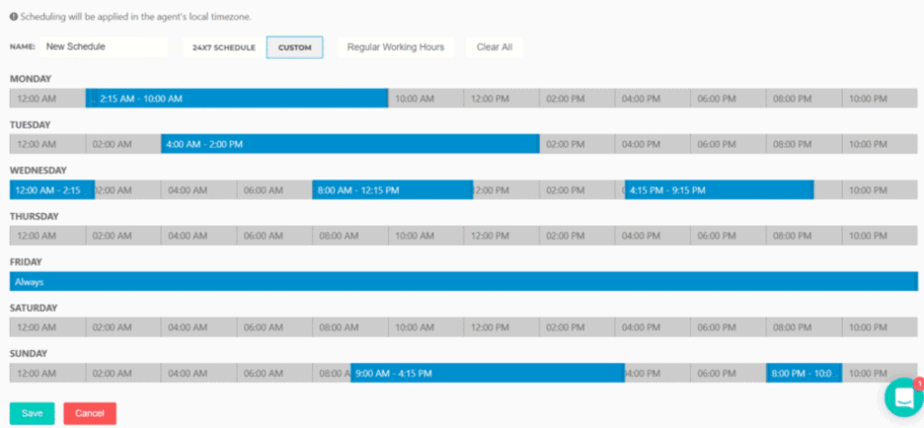This screenshot has height=428, width=924.
Task: Select Sunday 8:00 PM evening block
Action: 804,373
